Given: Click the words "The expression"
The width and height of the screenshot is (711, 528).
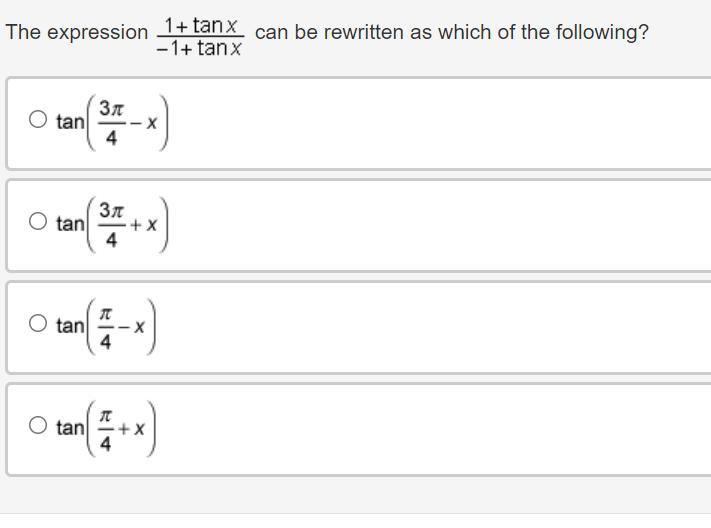Looking at the screenshot, I should tap(76, 32).
